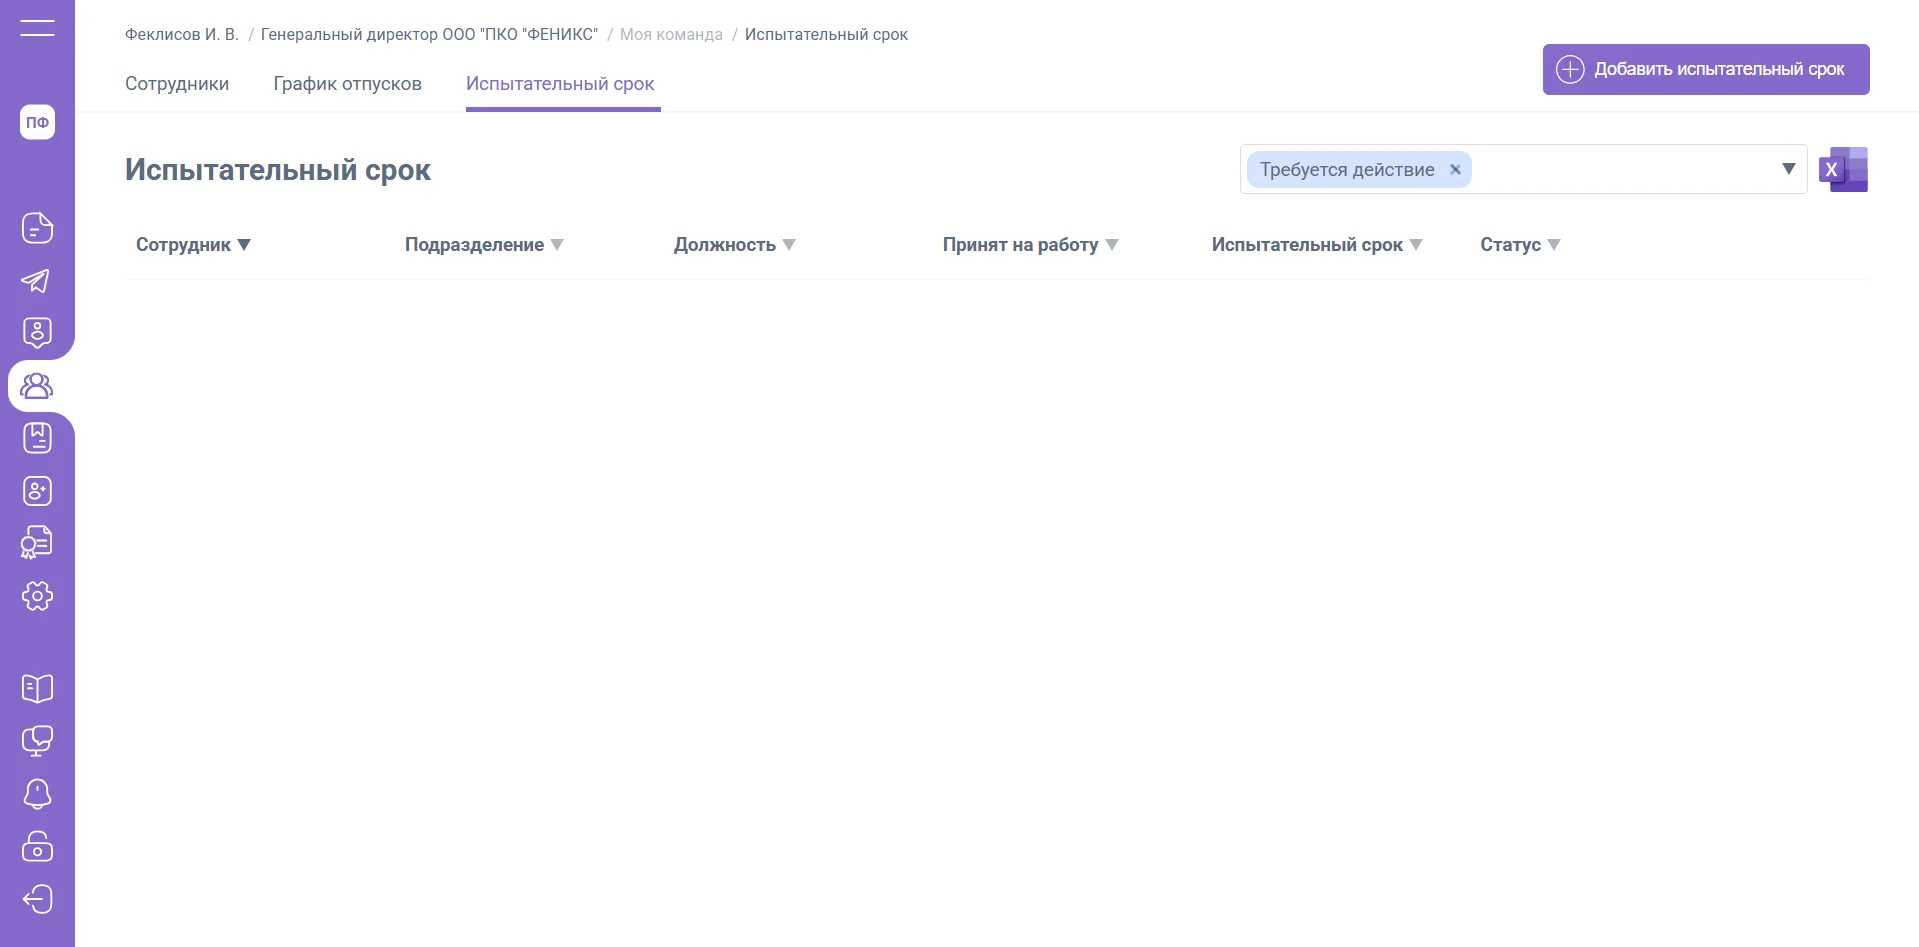Click the ПФ company logo badge
Screen dimensions: 1919x947
(x=37, y=122)
